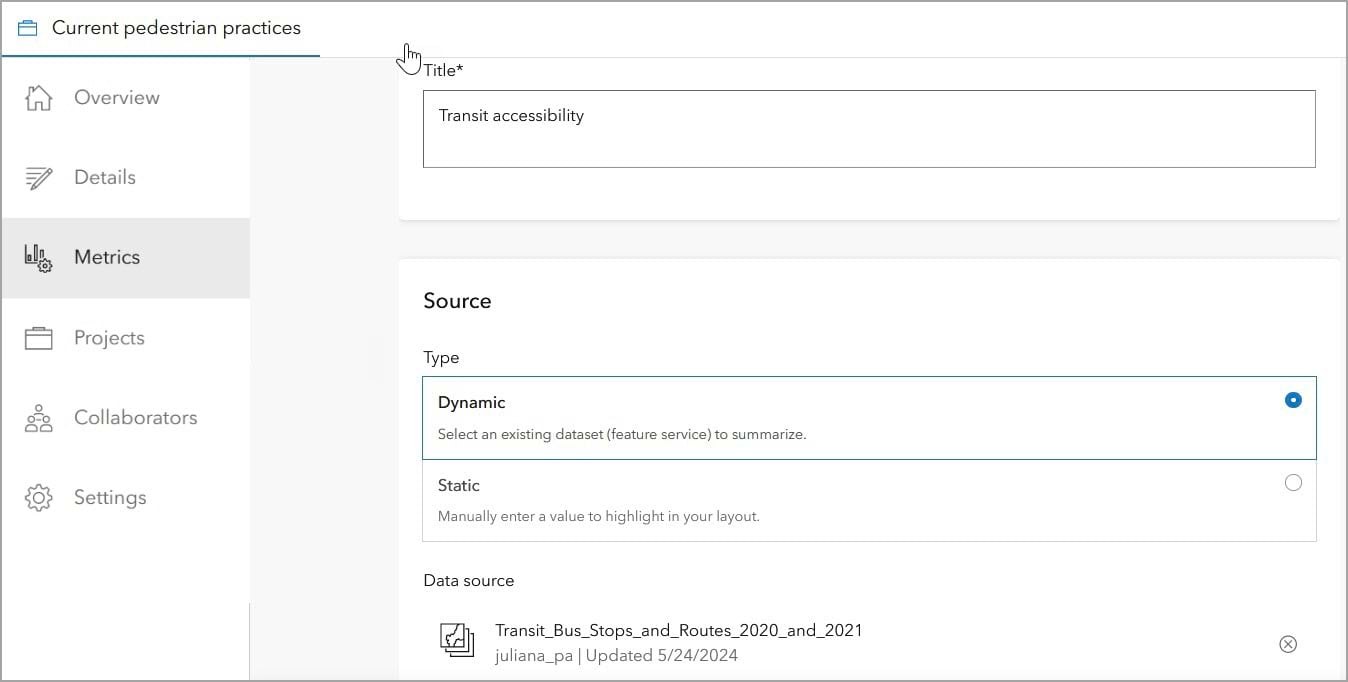This screenshot has width=1348, height=682.
Task: Click the Collaborators people icon
Action: (x=38, y=418)
